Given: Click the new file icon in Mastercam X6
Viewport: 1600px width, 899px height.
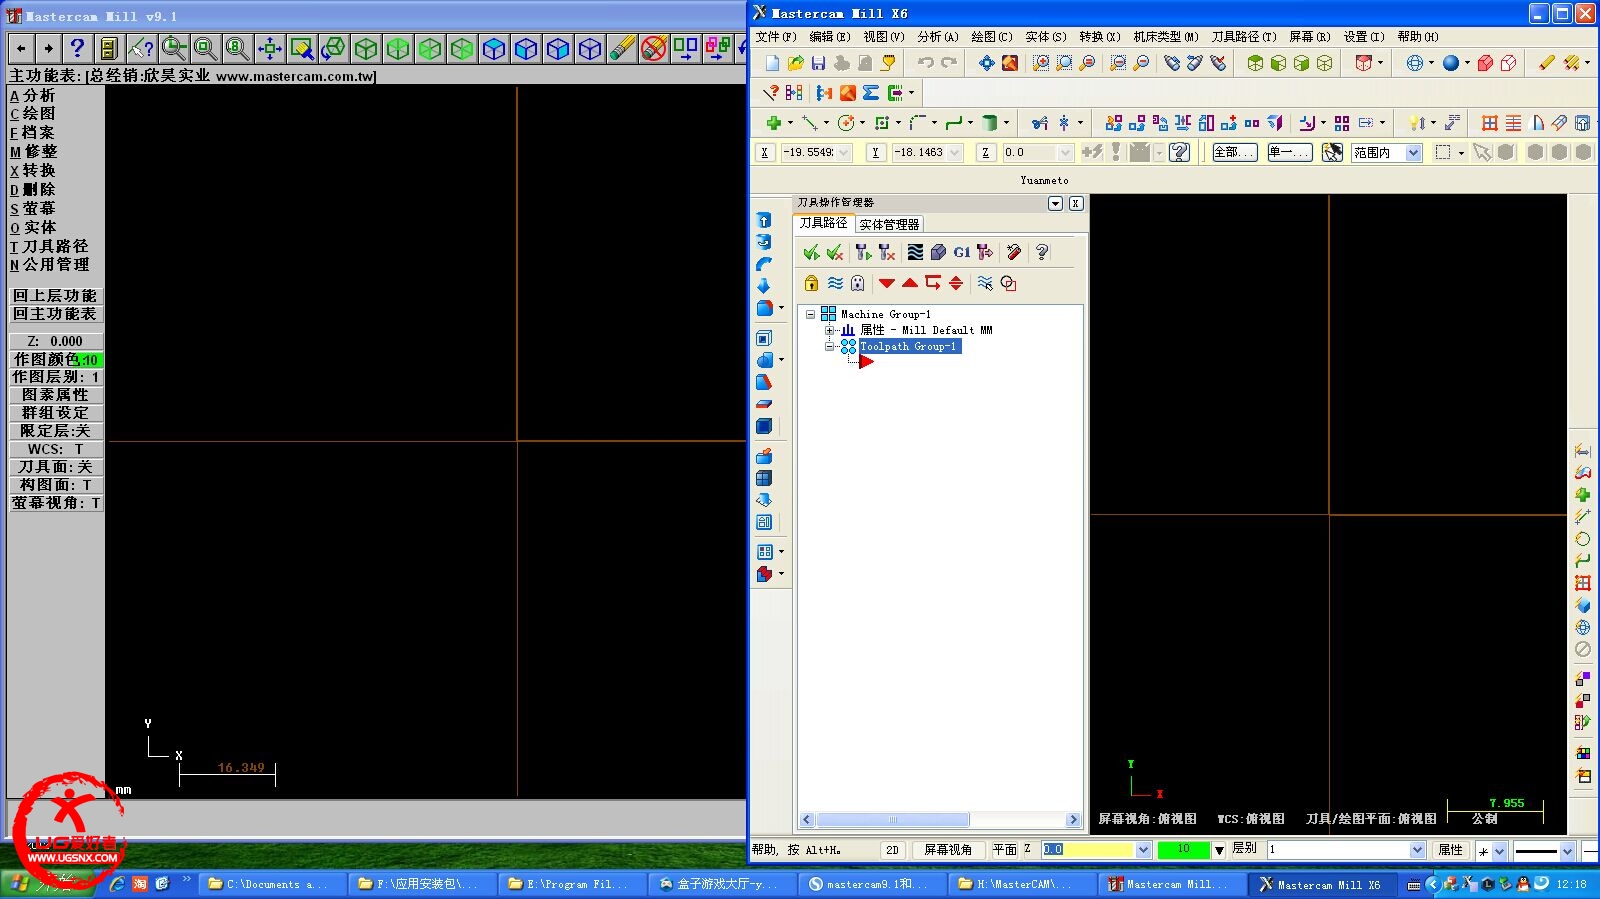Looking at the screenshot, I should [772, 63].
